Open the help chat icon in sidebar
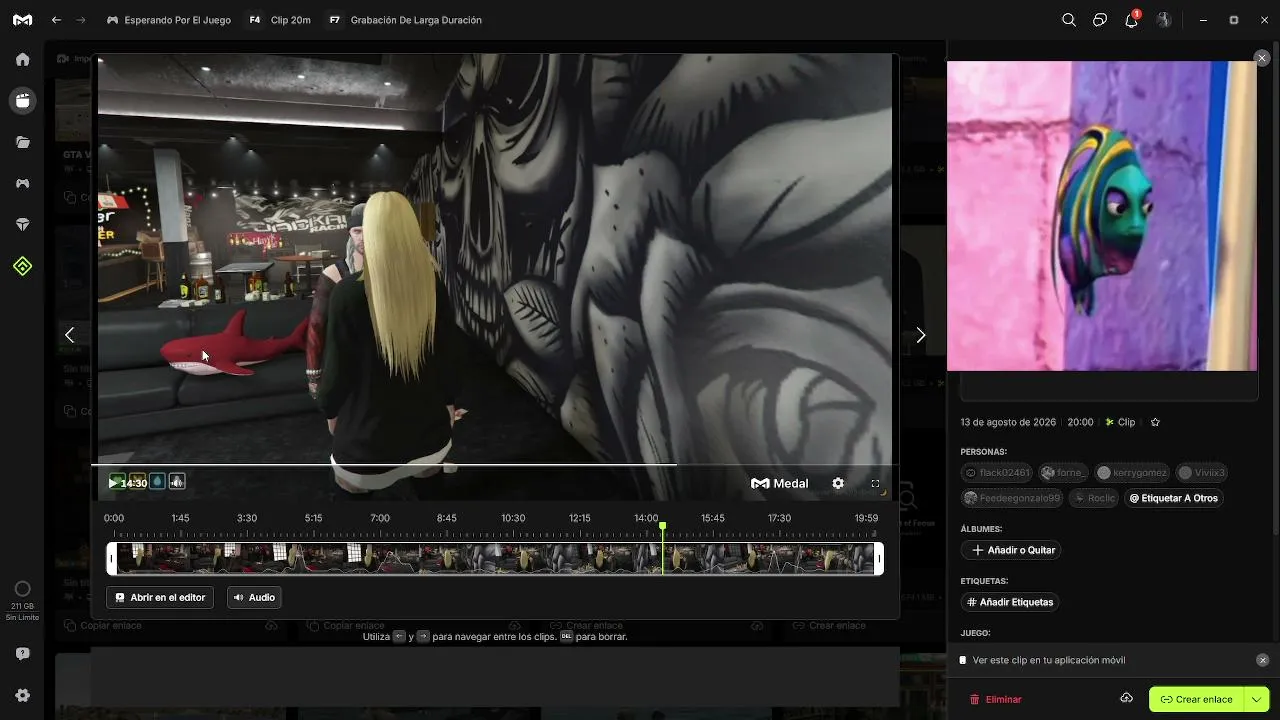1280x720 pixels. point(22,654)
